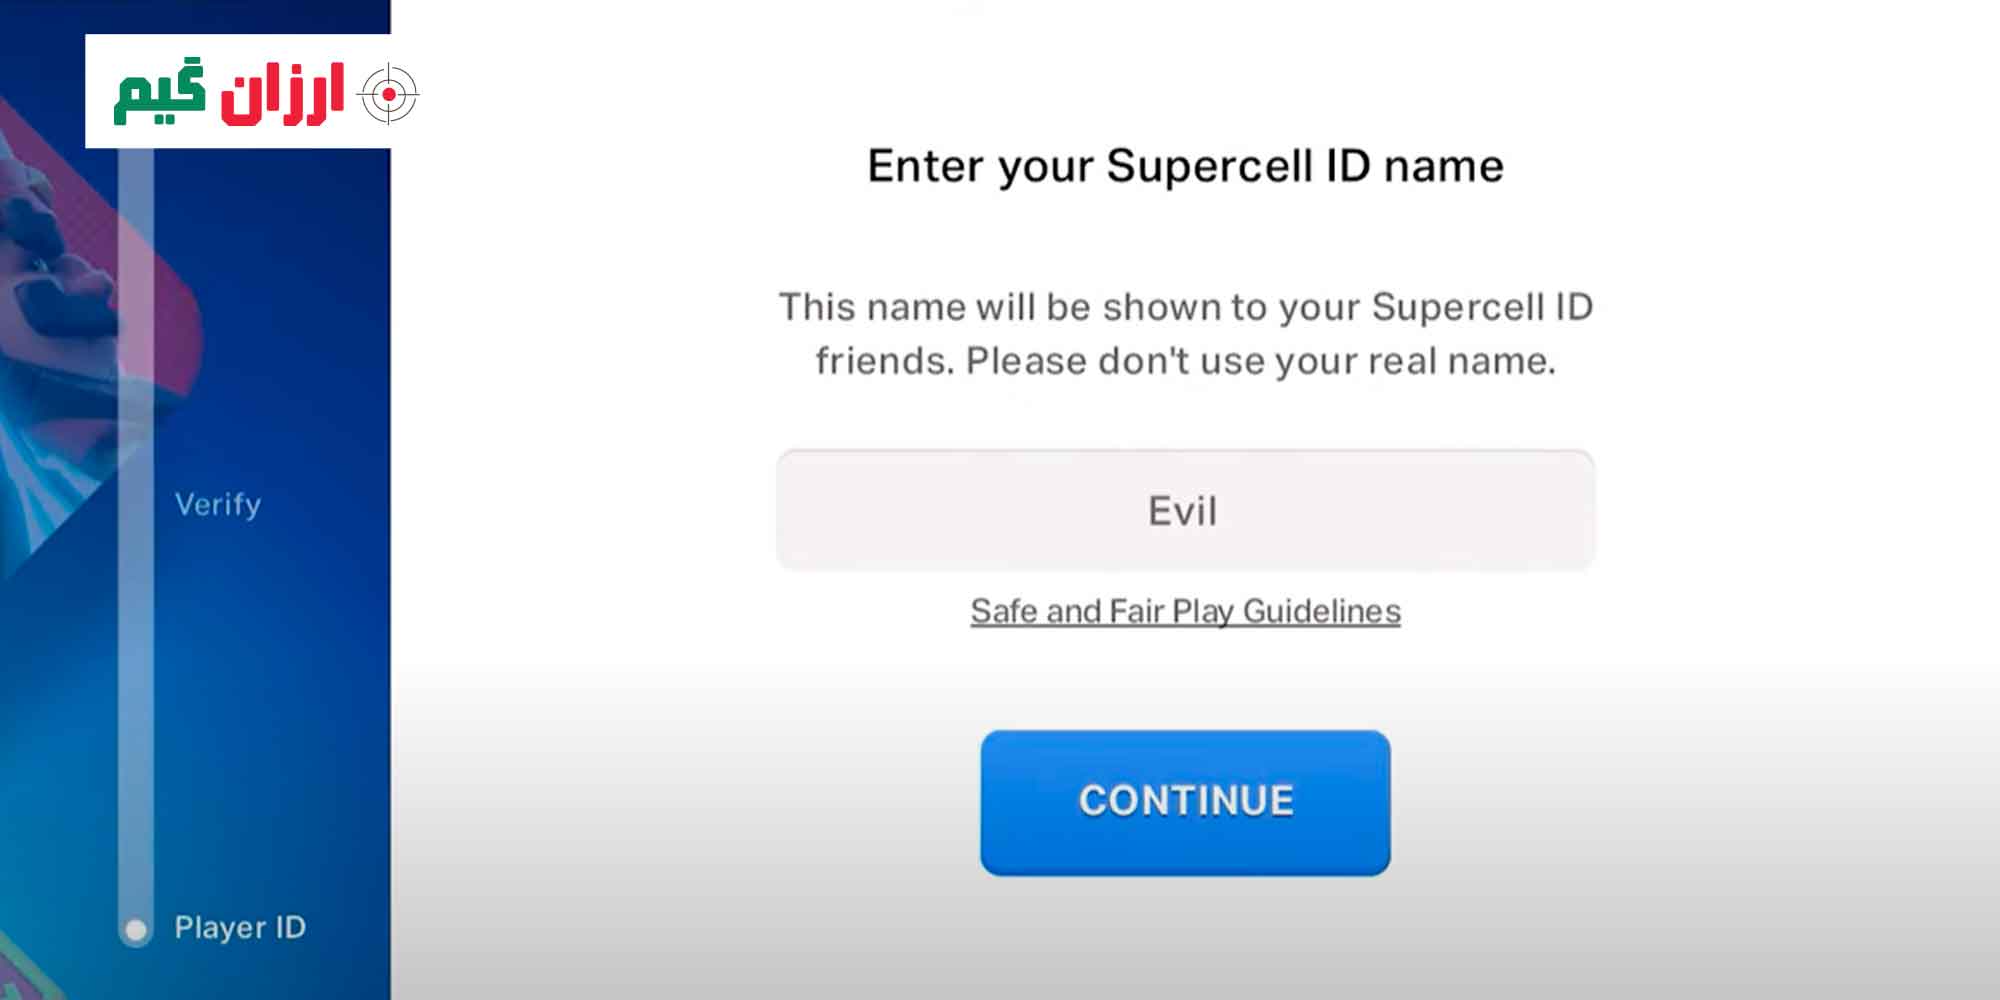This screenshot has height=1000, width=2000.
Task: Open the Safe and Fair Play Guidelines link
Action: tap(1185, 611)
